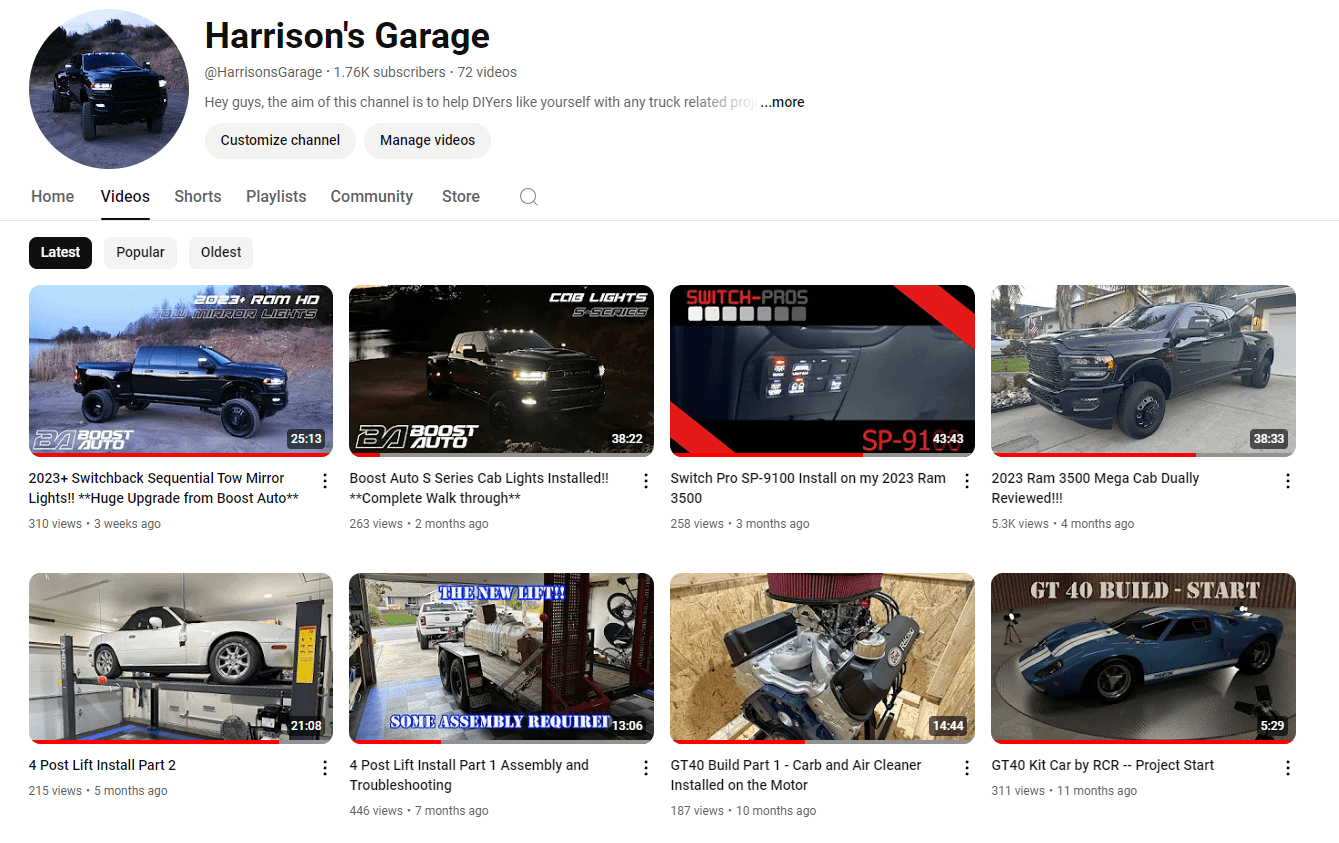Image resolution: width=1339 pixels, height=843 pixels.
Task: Click the @HarrisonsGarage channel handle
Action: [264, 72]
